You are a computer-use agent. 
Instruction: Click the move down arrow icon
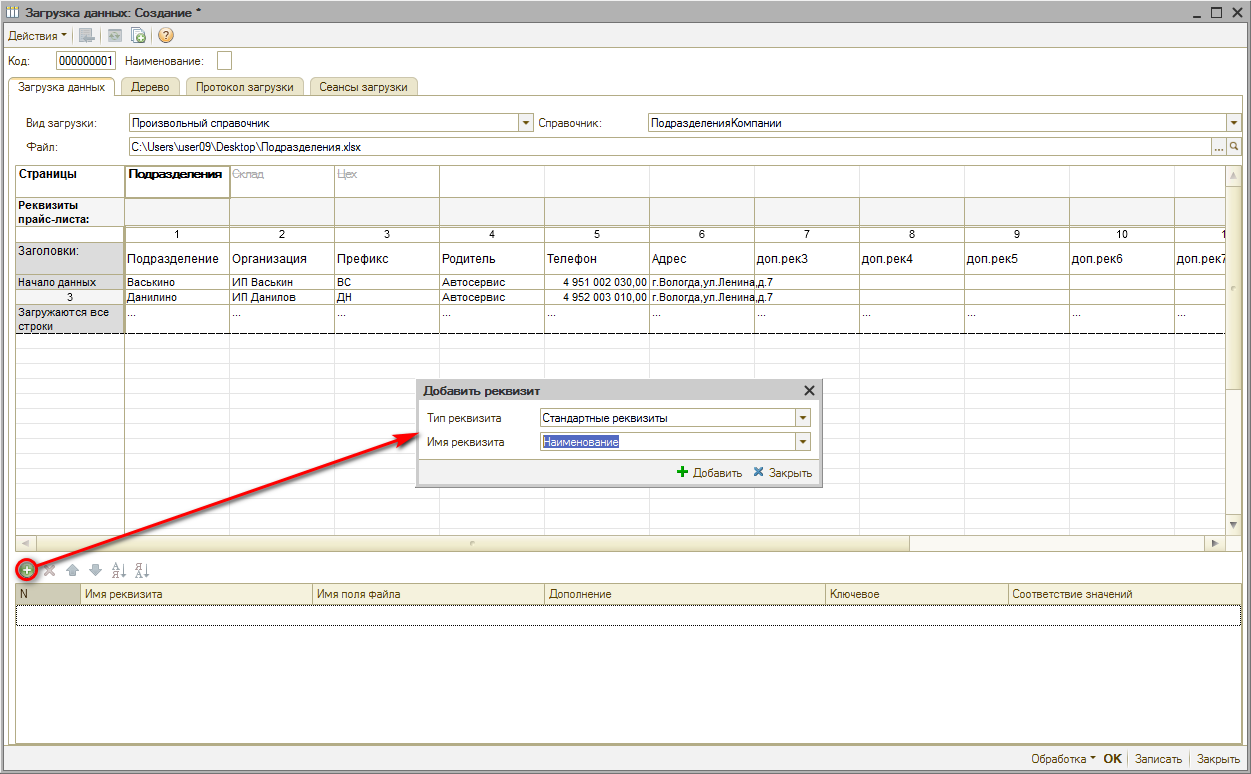click(x=95, y=570)
